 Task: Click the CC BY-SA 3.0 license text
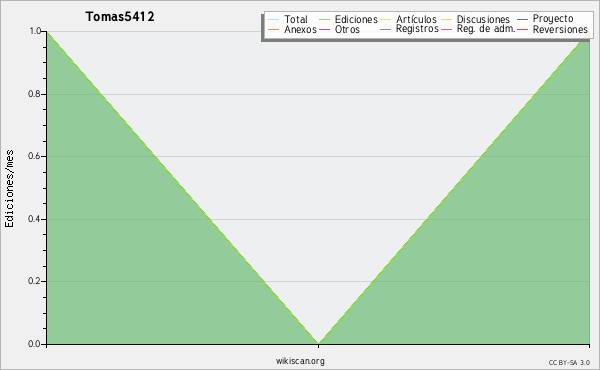pos(569,363)
